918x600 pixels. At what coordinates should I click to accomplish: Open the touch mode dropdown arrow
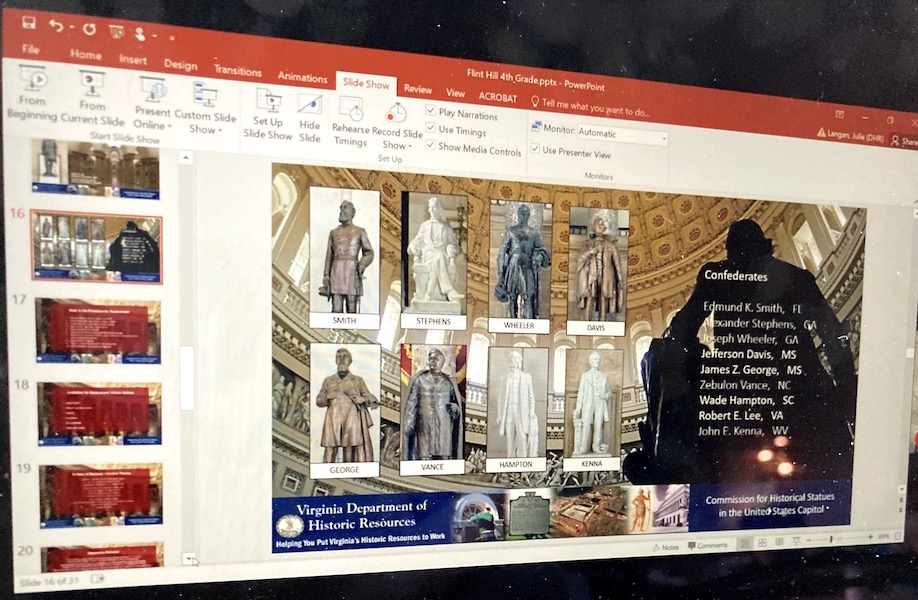[154, 36]
